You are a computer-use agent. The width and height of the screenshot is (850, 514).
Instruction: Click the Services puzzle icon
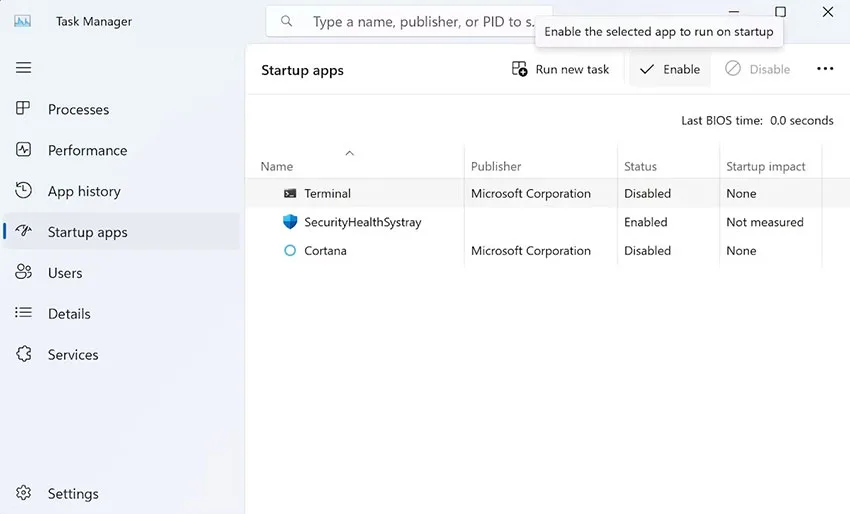[23, 354]
